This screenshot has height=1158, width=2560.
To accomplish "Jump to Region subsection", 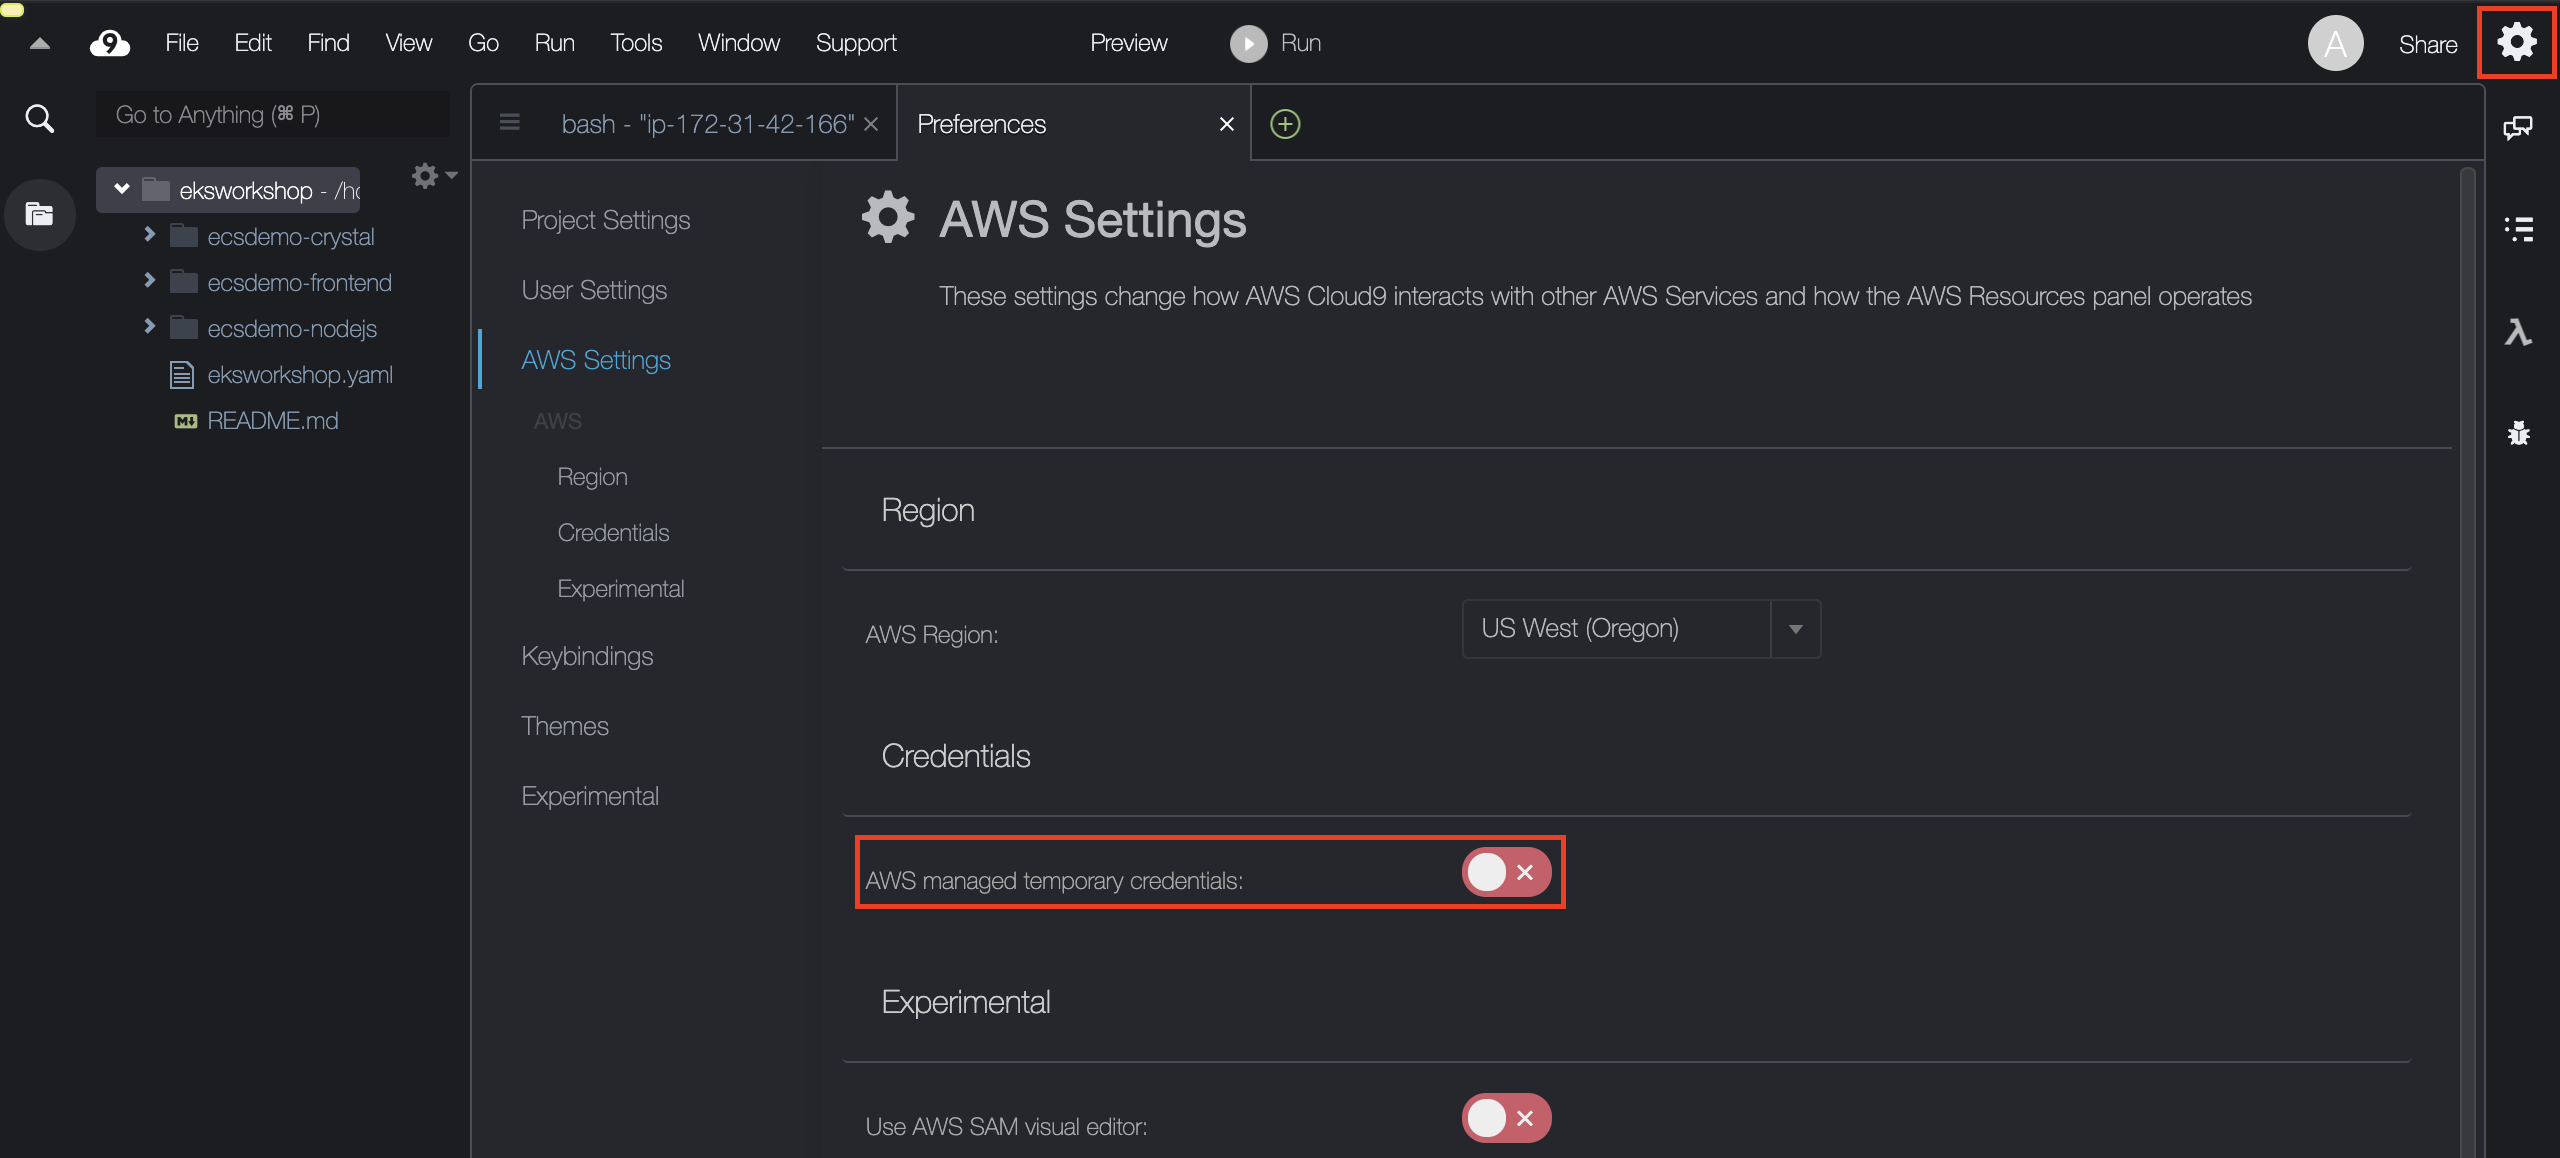I will (x=592, y=477).
